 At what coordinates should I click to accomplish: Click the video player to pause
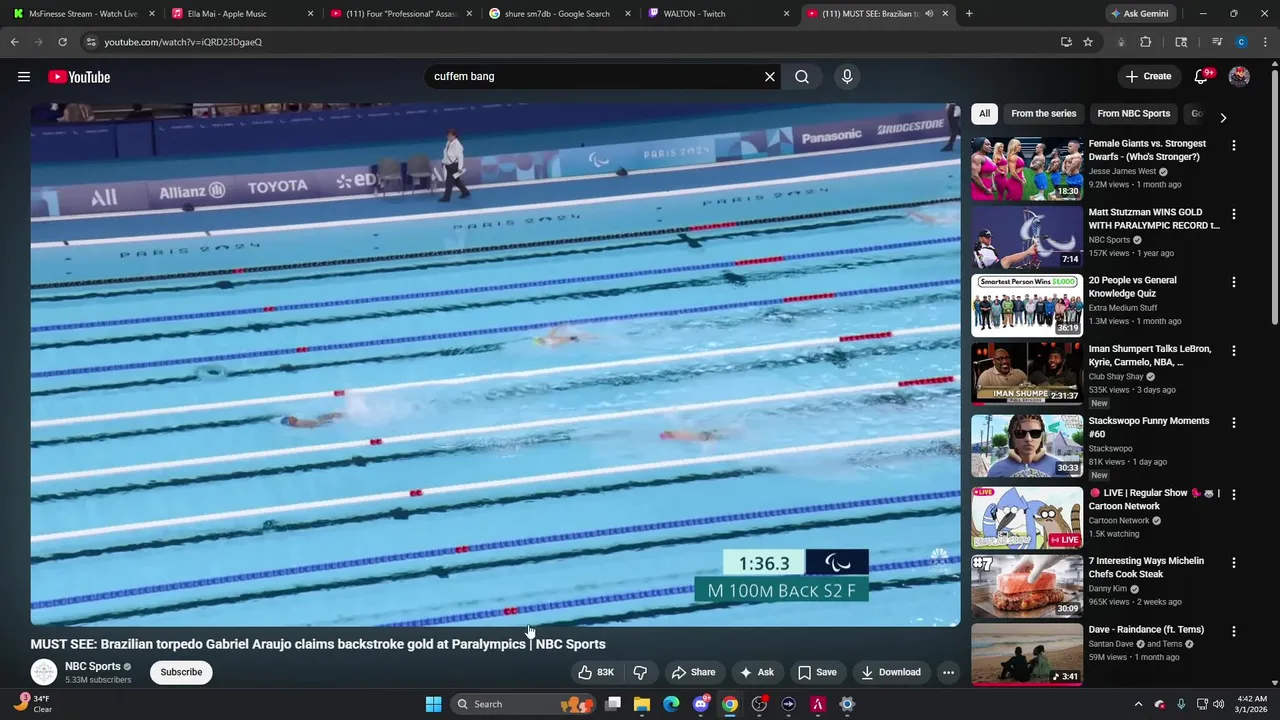coord(495,365)
